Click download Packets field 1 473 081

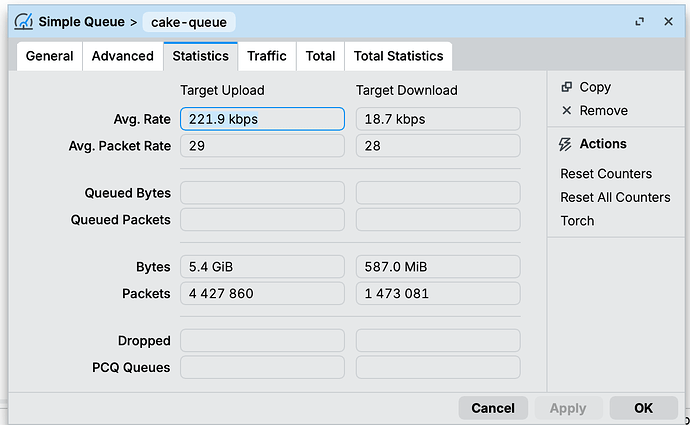(438, 293)
